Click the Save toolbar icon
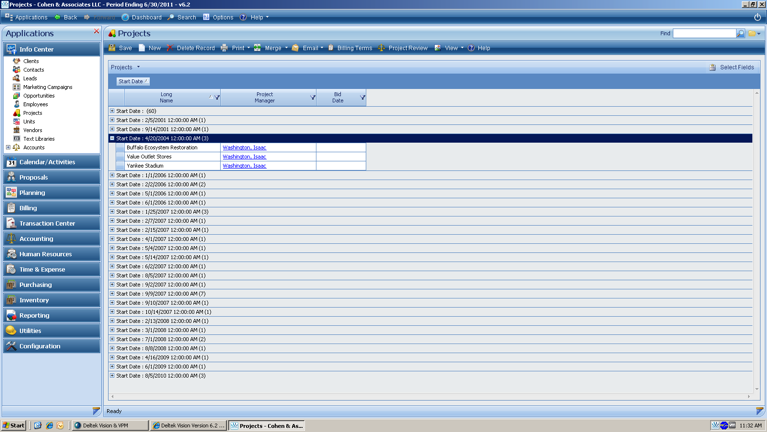The image size is (767, 432). point(113,48)
